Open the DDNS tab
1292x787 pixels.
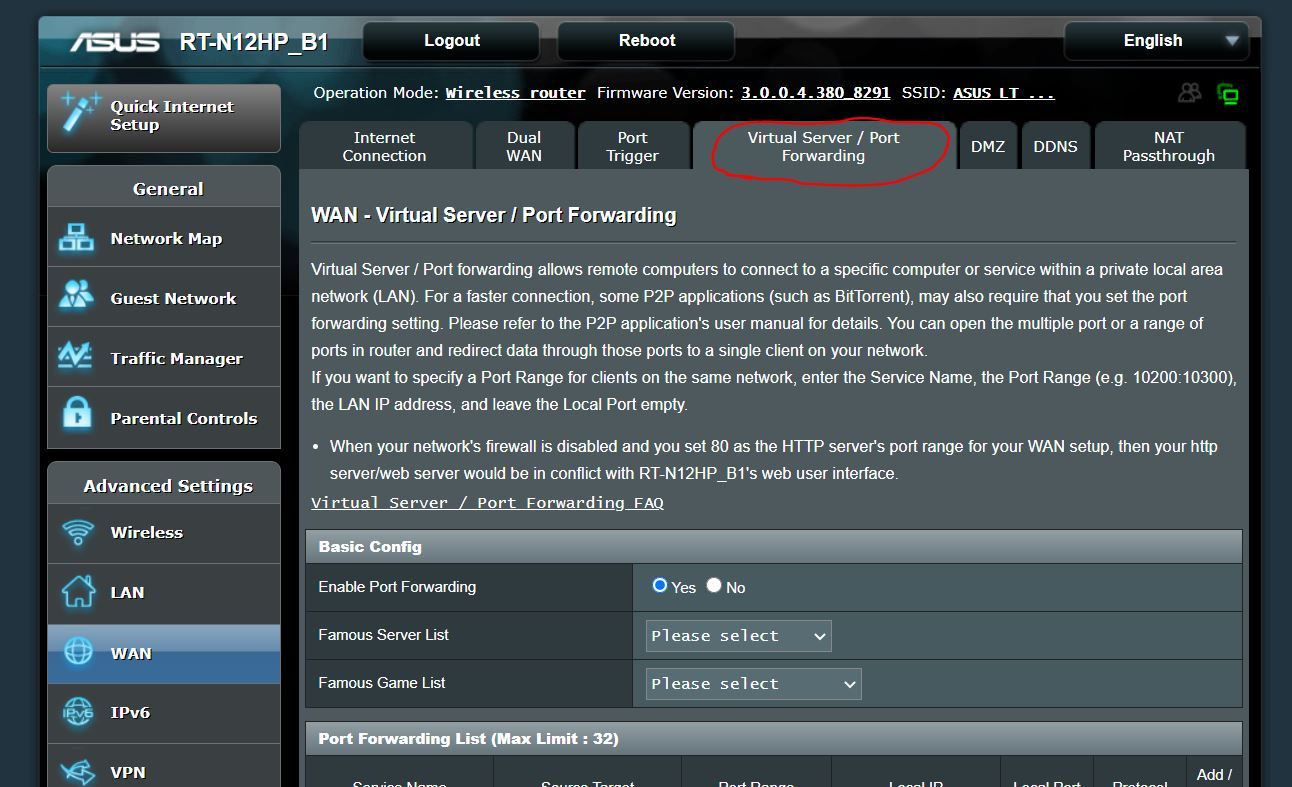pyautogui.click(x=1056, y=146)
